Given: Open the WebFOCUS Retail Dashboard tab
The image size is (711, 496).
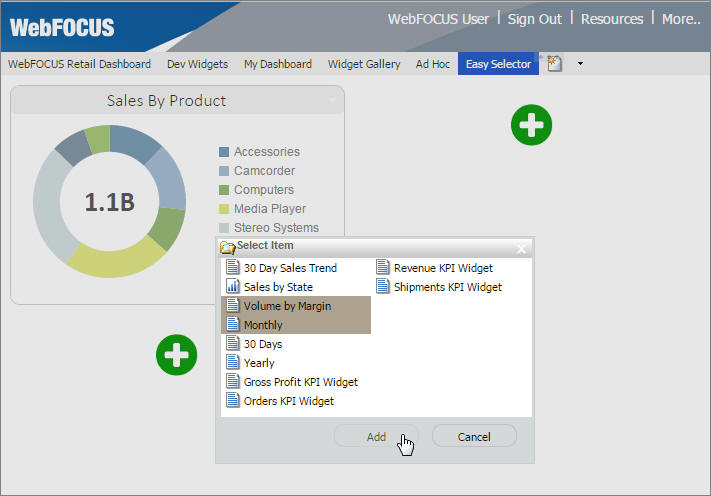Looking at the screenshot, I should (79, 64).
